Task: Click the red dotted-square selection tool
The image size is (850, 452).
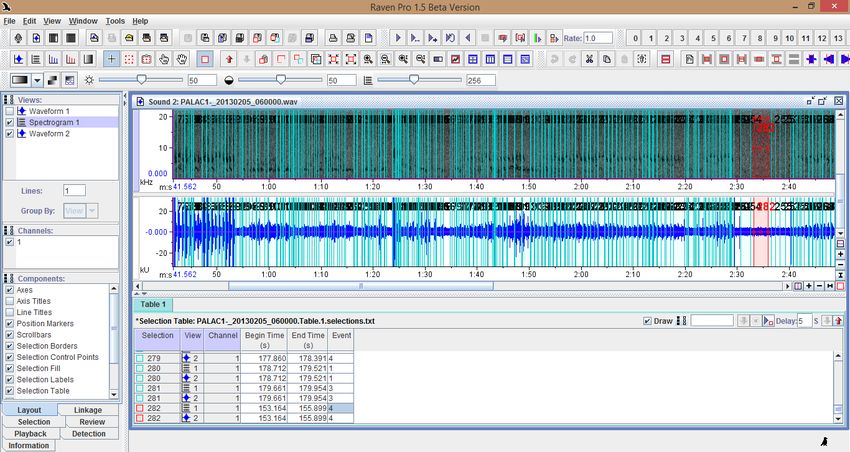Action: pos(129,59)
